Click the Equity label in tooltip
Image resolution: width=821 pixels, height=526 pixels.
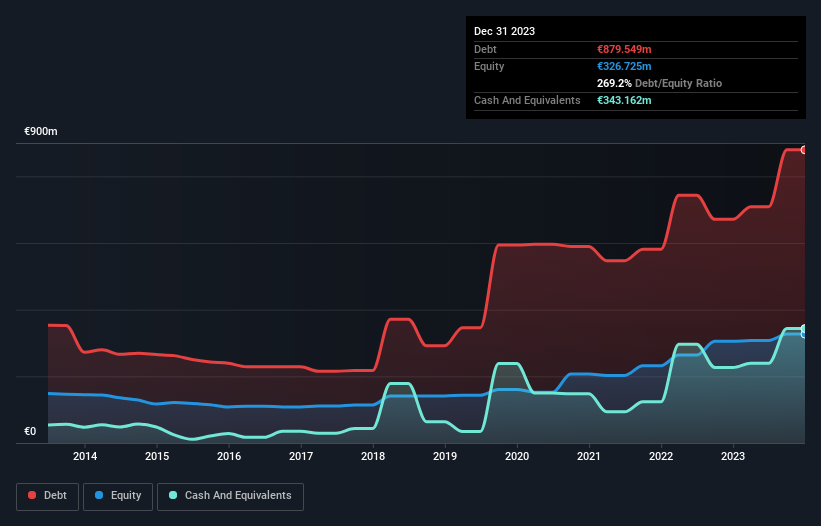[x=489, y=66]
